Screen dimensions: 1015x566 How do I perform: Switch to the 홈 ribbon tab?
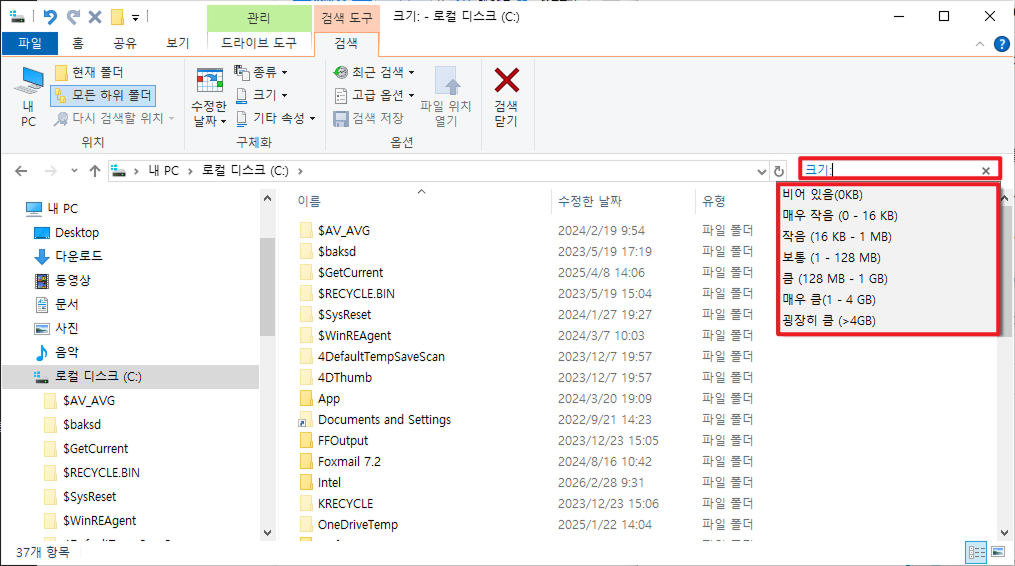[x=78, y=43]
